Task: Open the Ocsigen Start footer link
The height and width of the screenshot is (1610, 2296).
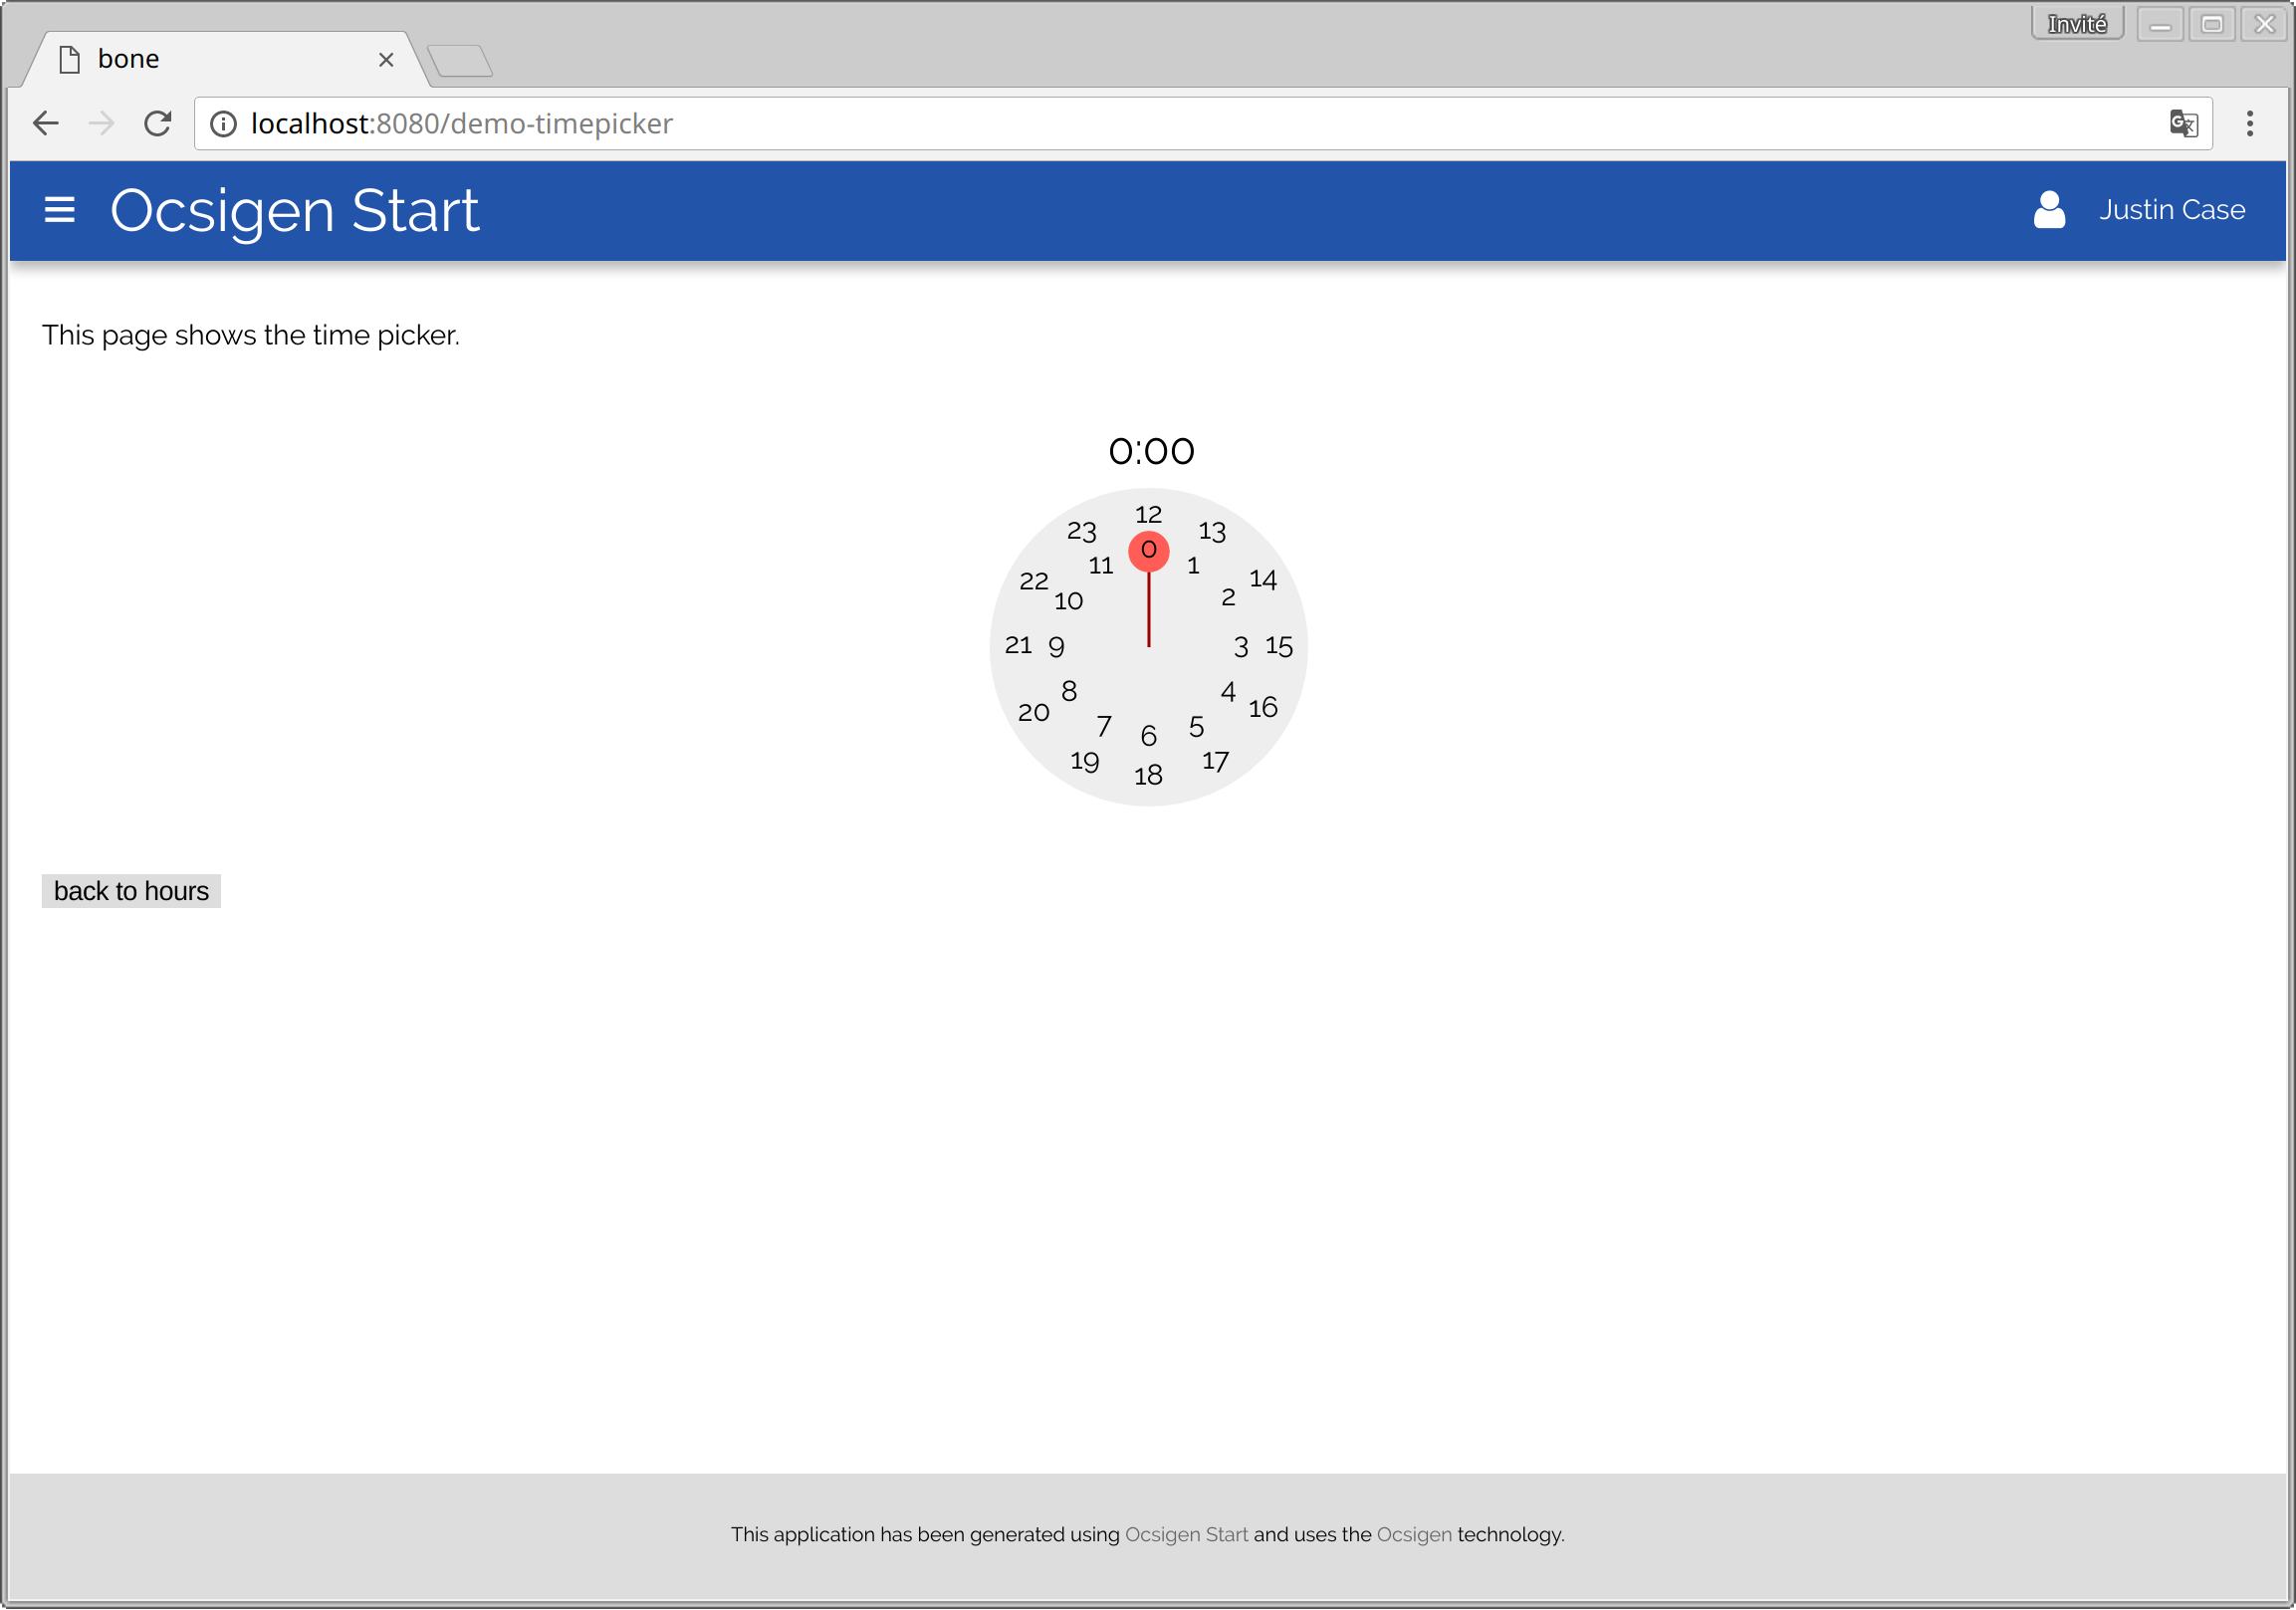Action: [1186, 1534]
